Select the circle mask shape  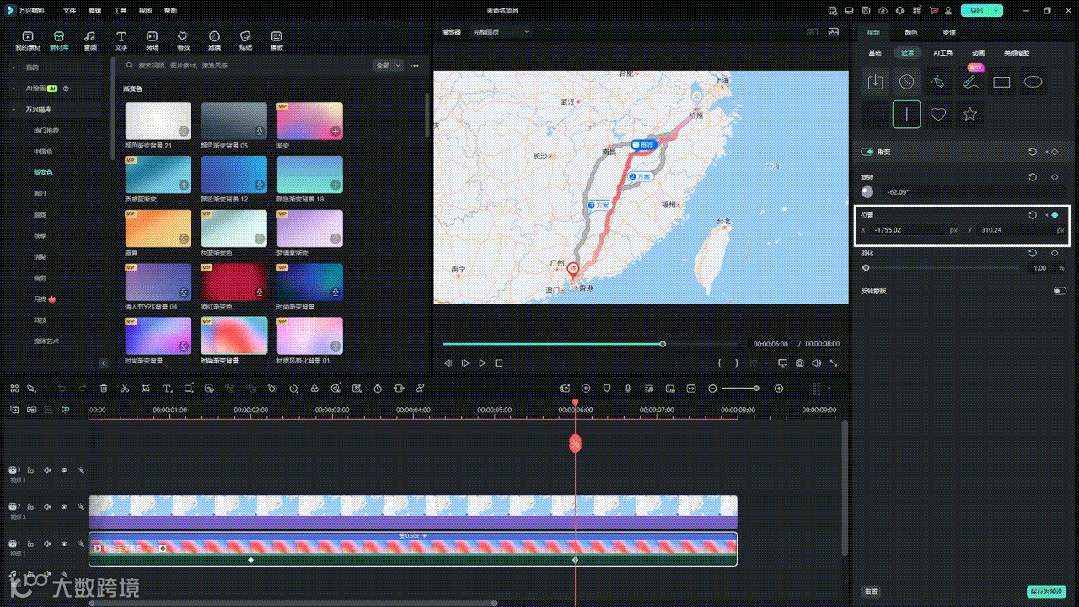(906, 82)
